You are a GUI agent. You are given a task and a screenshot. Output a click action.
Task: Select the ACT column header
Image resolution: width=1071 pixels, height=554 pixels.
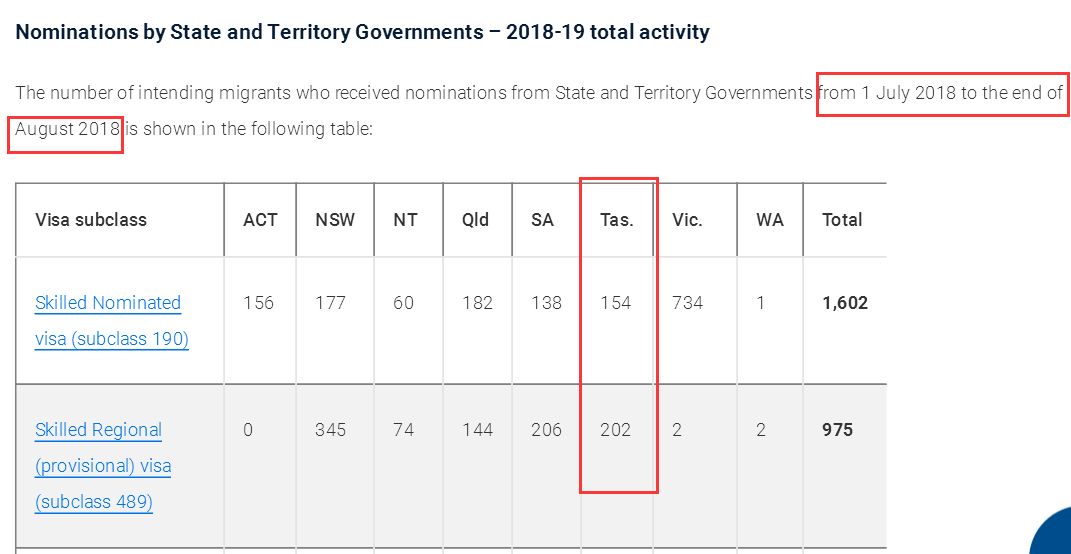coord(260,220)
